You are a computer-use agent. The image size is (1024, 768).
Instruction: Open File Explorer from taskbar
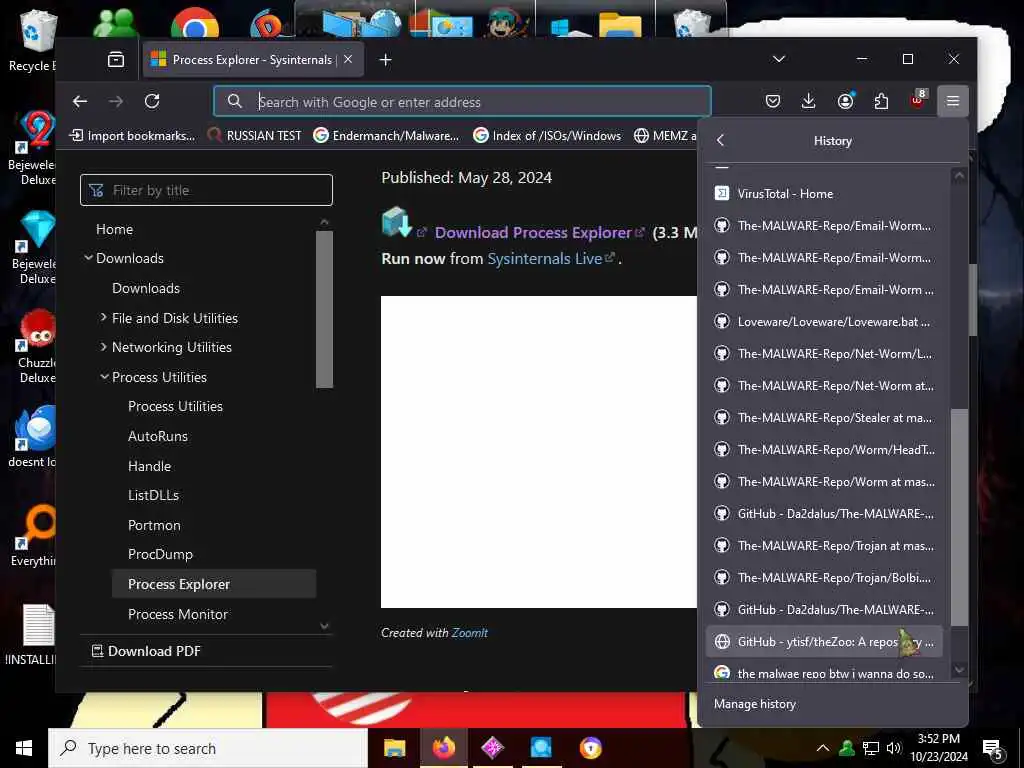[394, 748]
